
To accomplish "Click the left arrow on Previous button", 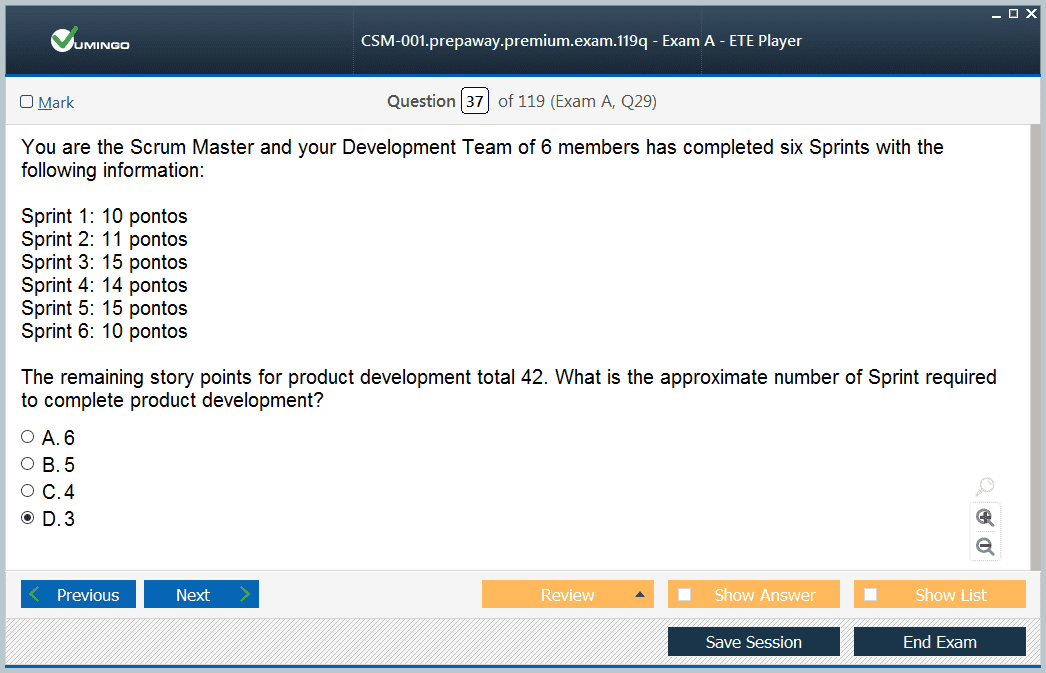I will point(36,595).
